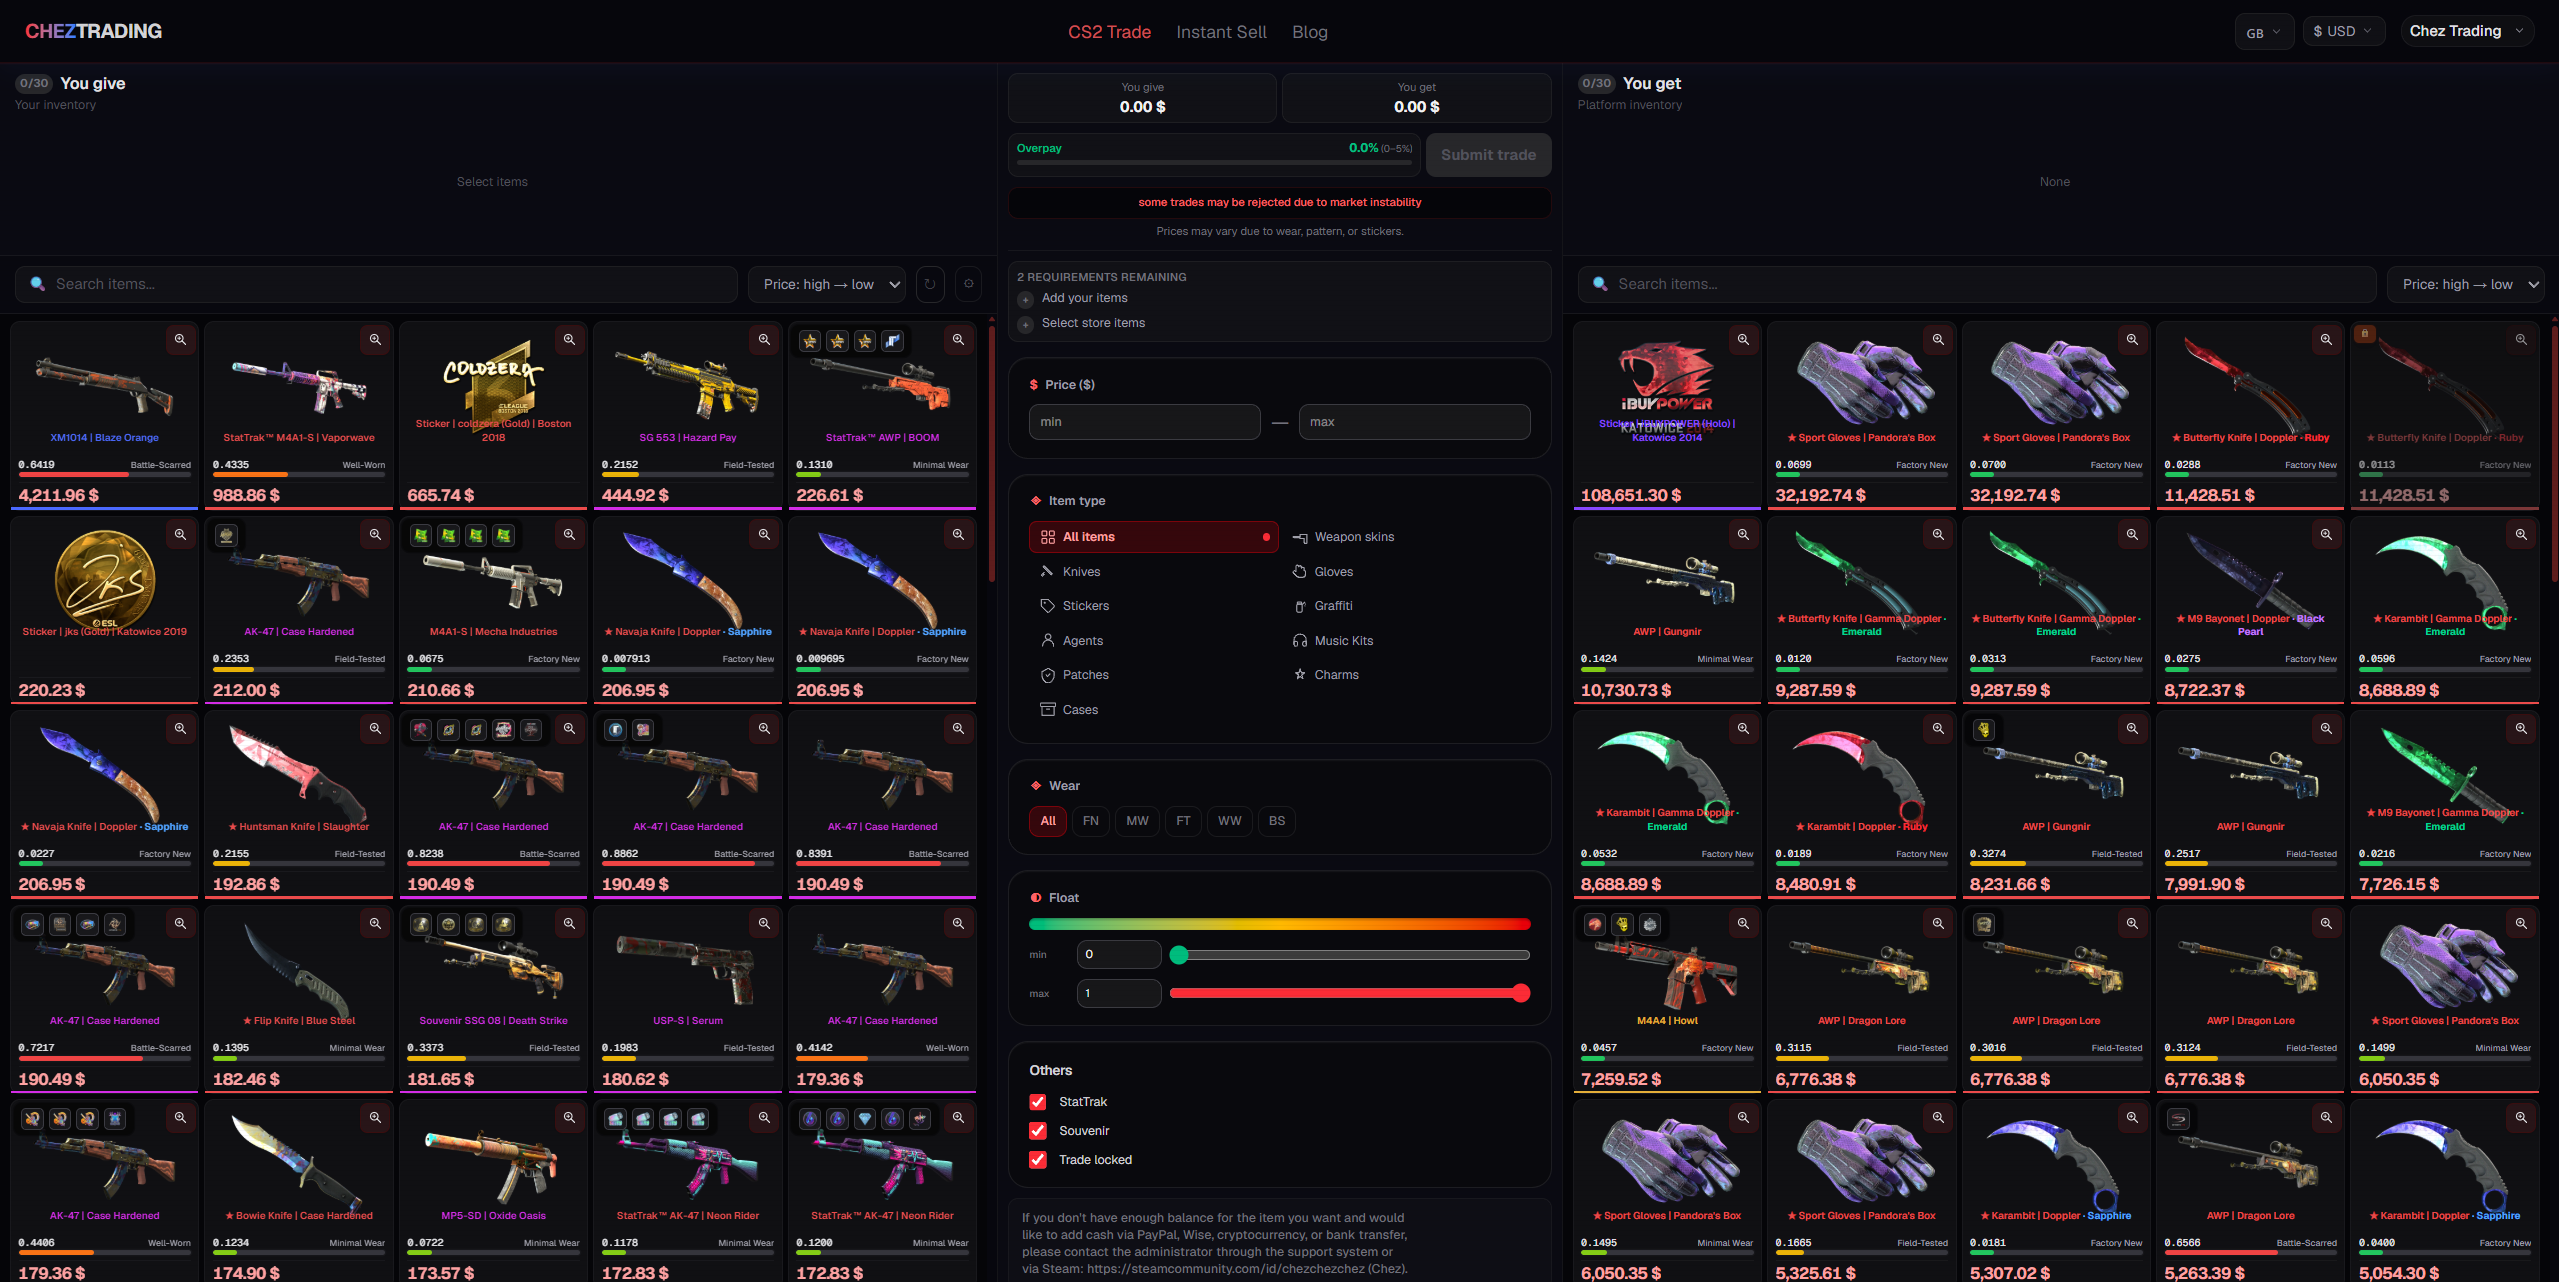The image size is (2559, 1282).
Task: Open magnifier on StatTrak M4A1-S Vaporwave
Action: (375, 340)
